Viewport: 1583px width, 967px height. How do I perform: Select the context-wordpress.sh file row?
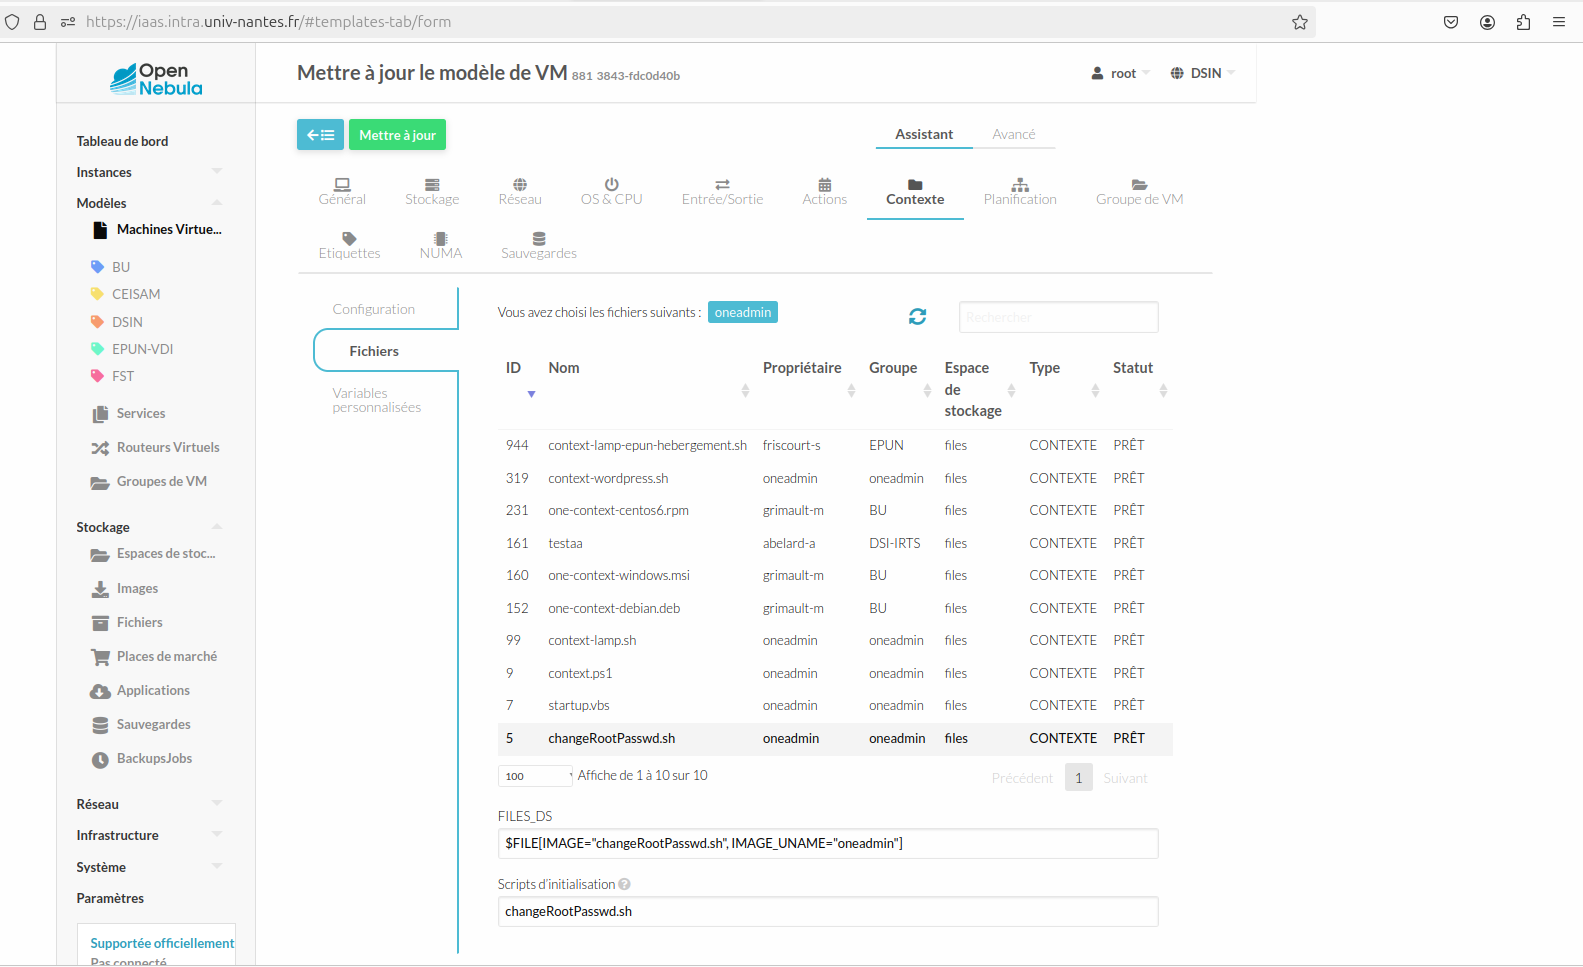835,478
